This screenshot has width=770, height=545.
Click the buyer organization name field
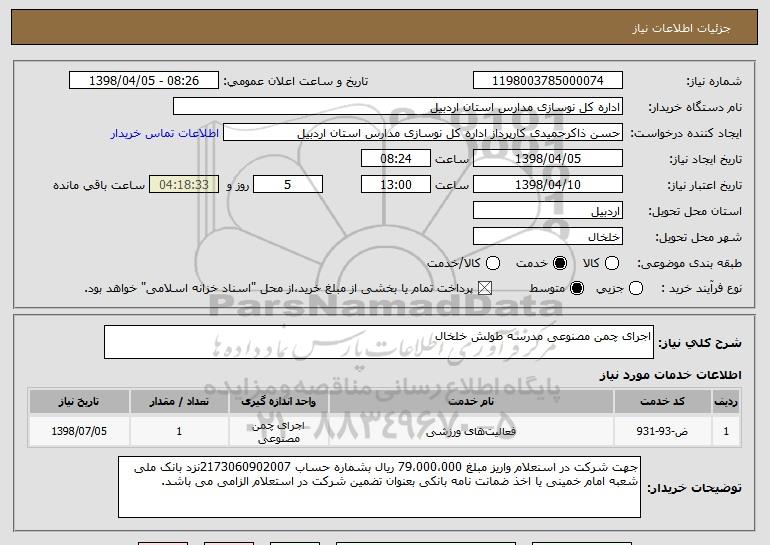click(x=398, y=107)
